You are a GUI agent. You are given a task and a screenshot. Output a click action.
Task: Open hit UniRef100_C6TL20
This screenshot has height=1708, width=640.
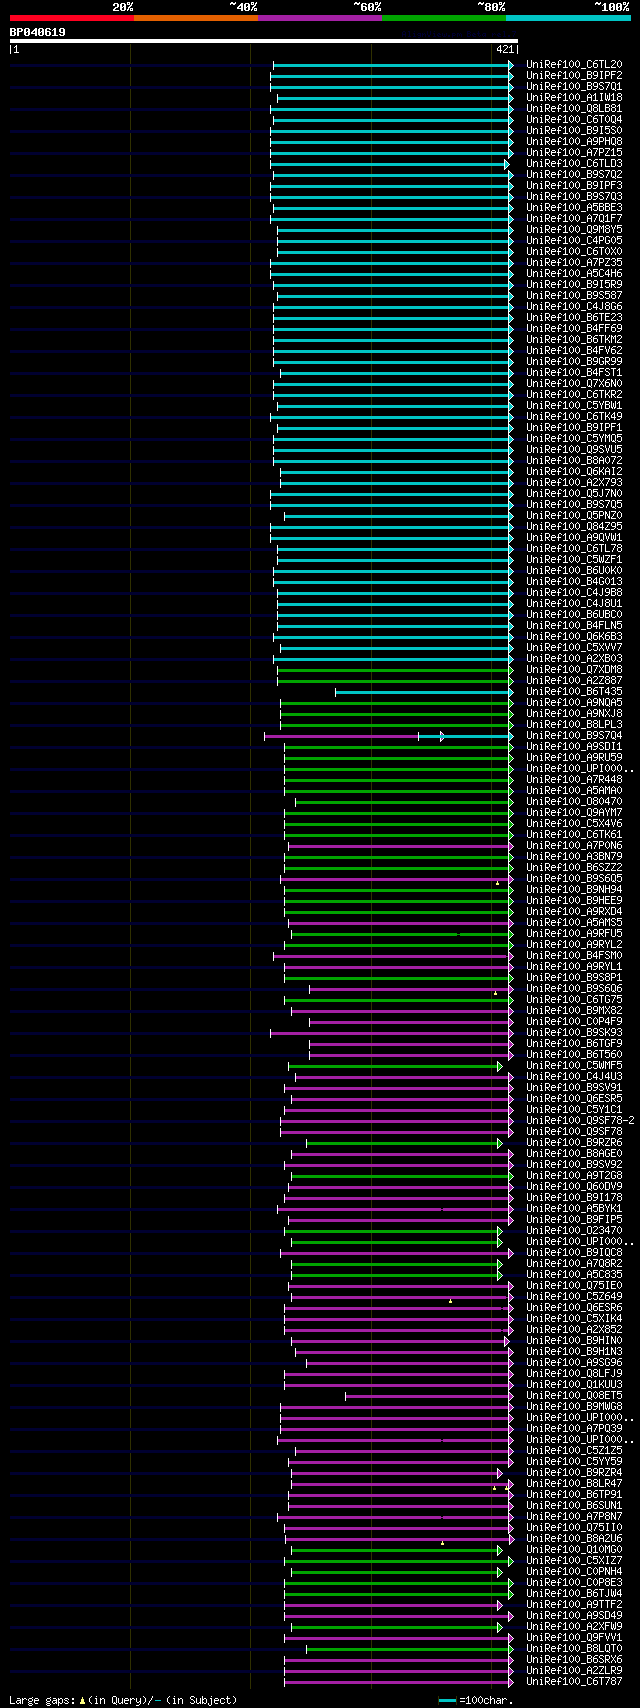click(574, 65)
